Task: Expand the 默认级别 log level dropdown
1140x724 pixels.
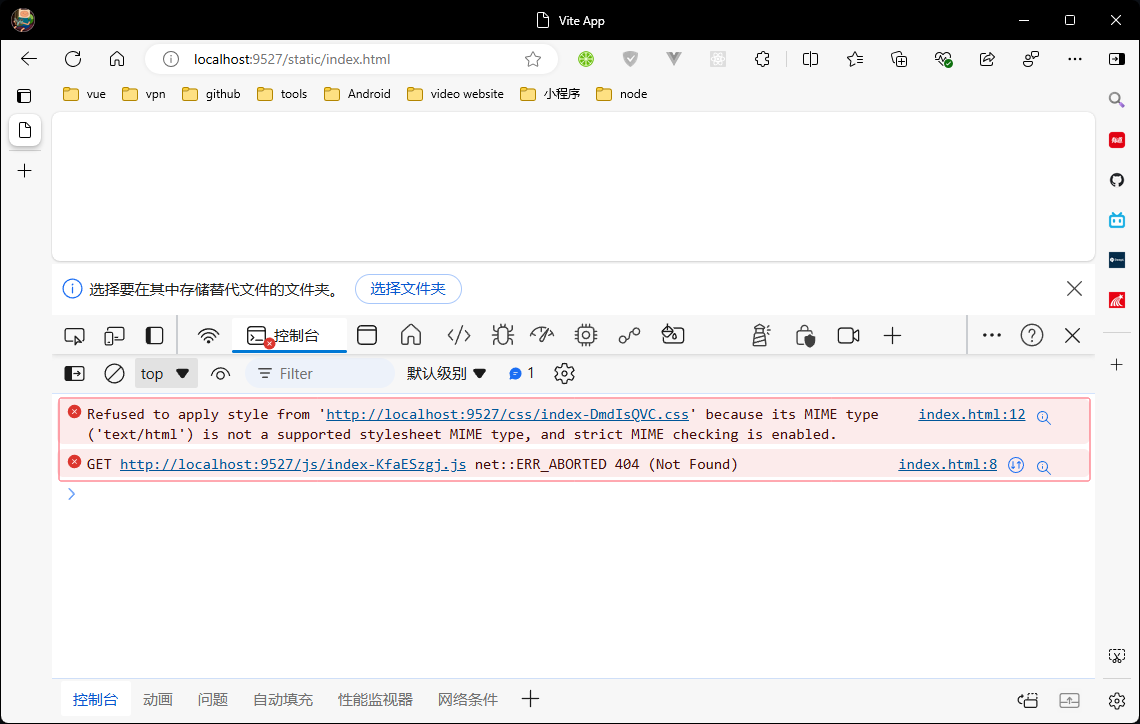Action: [x=446, y=374]
